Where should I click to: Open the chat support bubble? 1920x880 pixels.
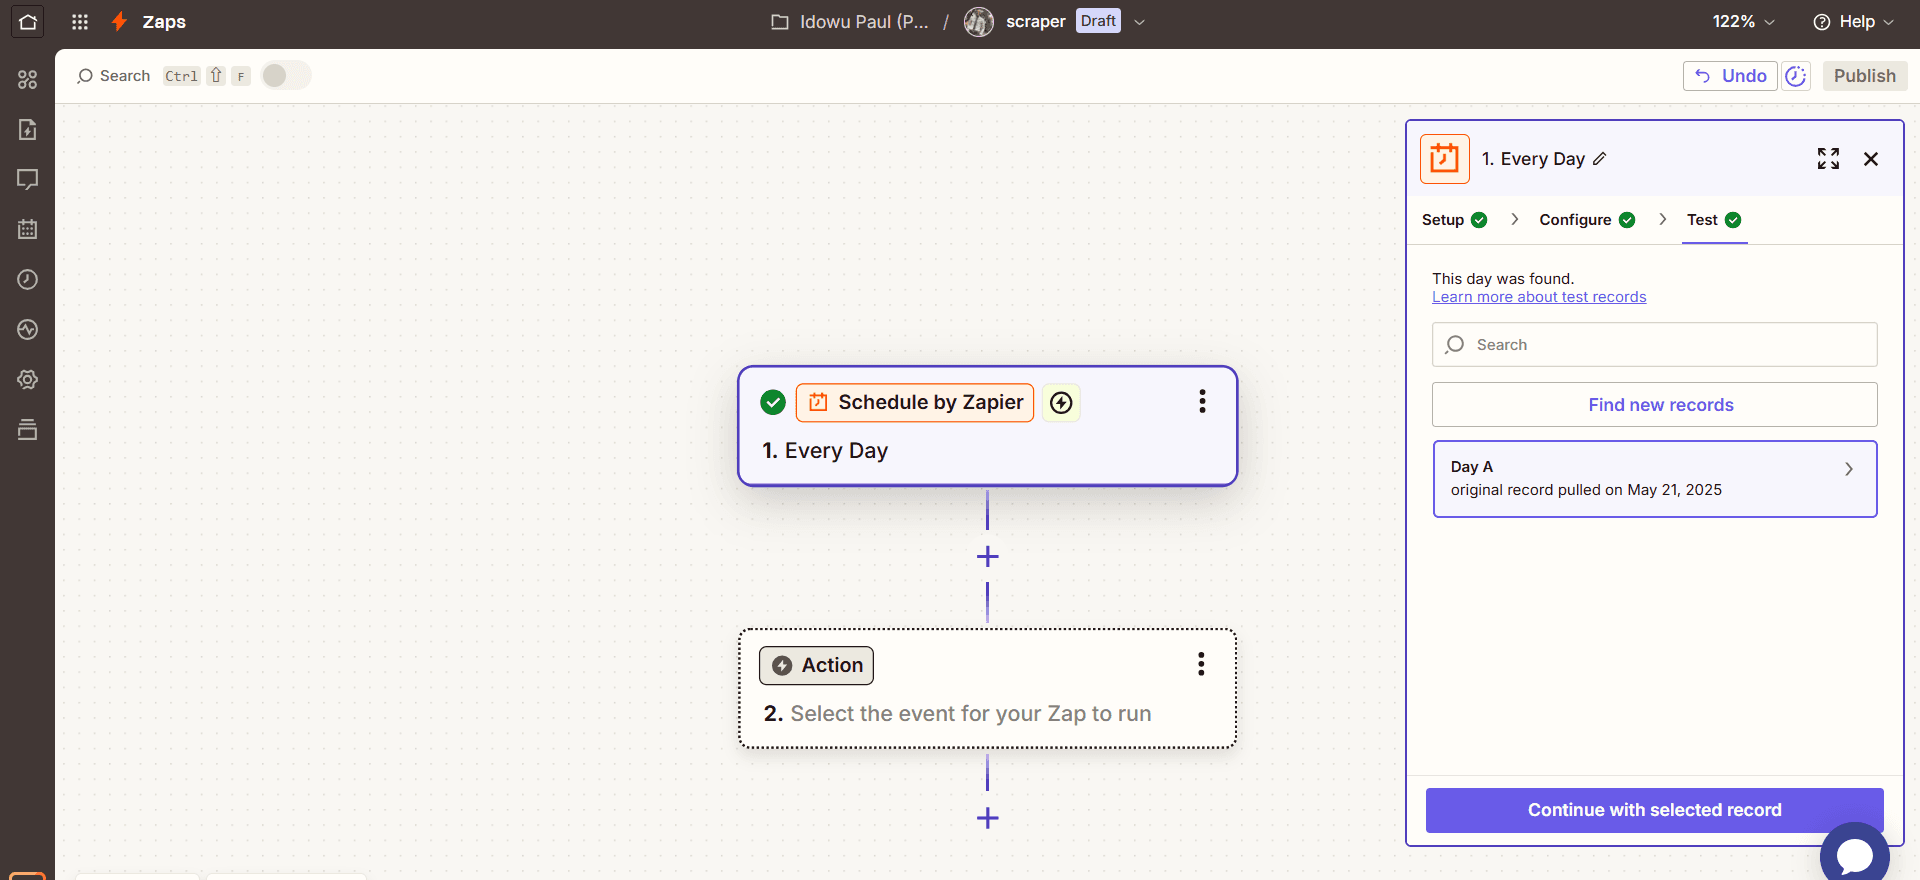[x=1855, y=855]
